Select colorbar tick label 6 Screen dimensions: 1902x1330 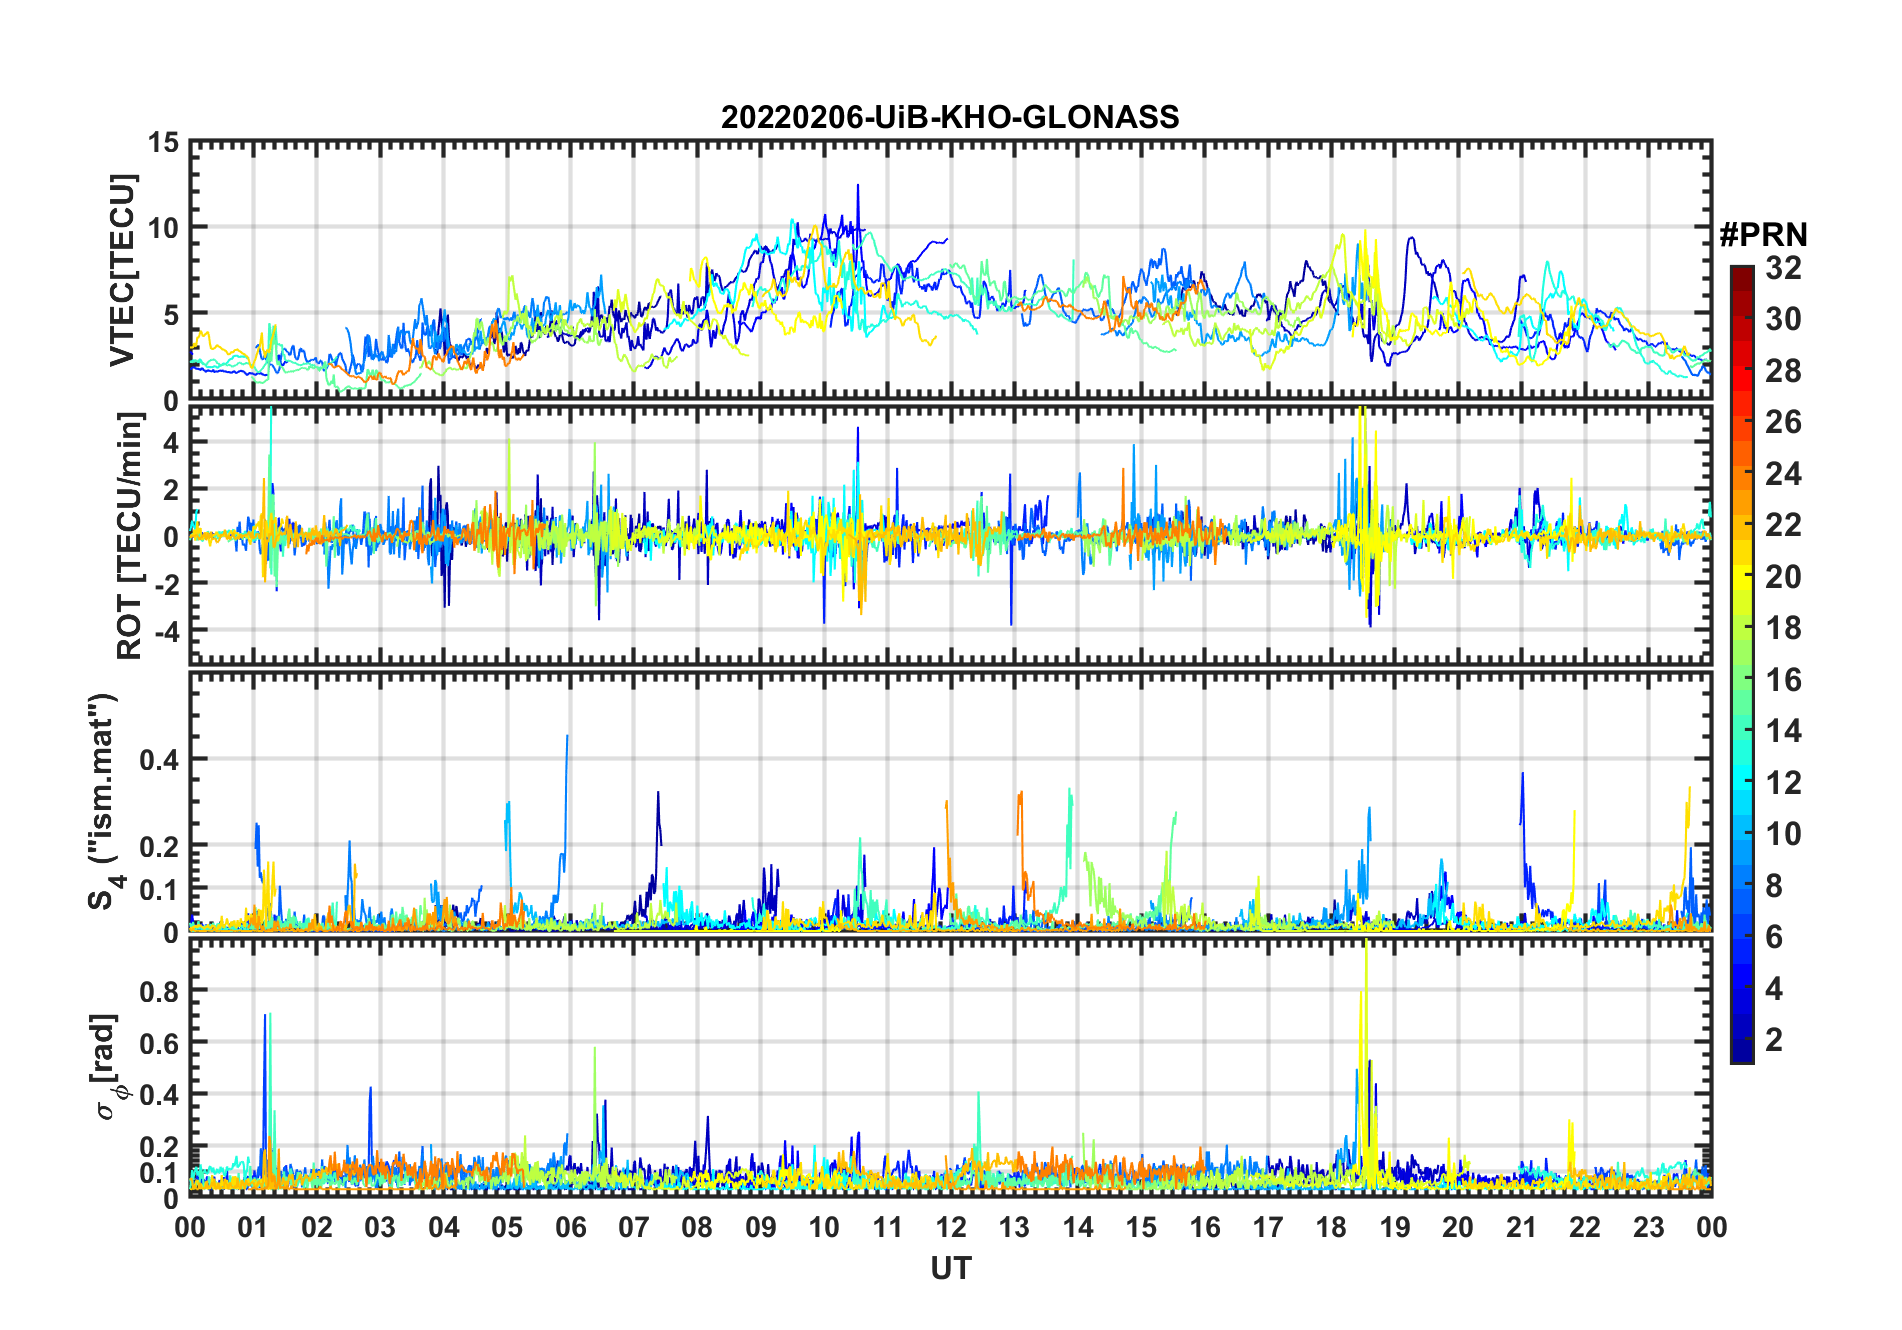click(x=1774, y=937)
